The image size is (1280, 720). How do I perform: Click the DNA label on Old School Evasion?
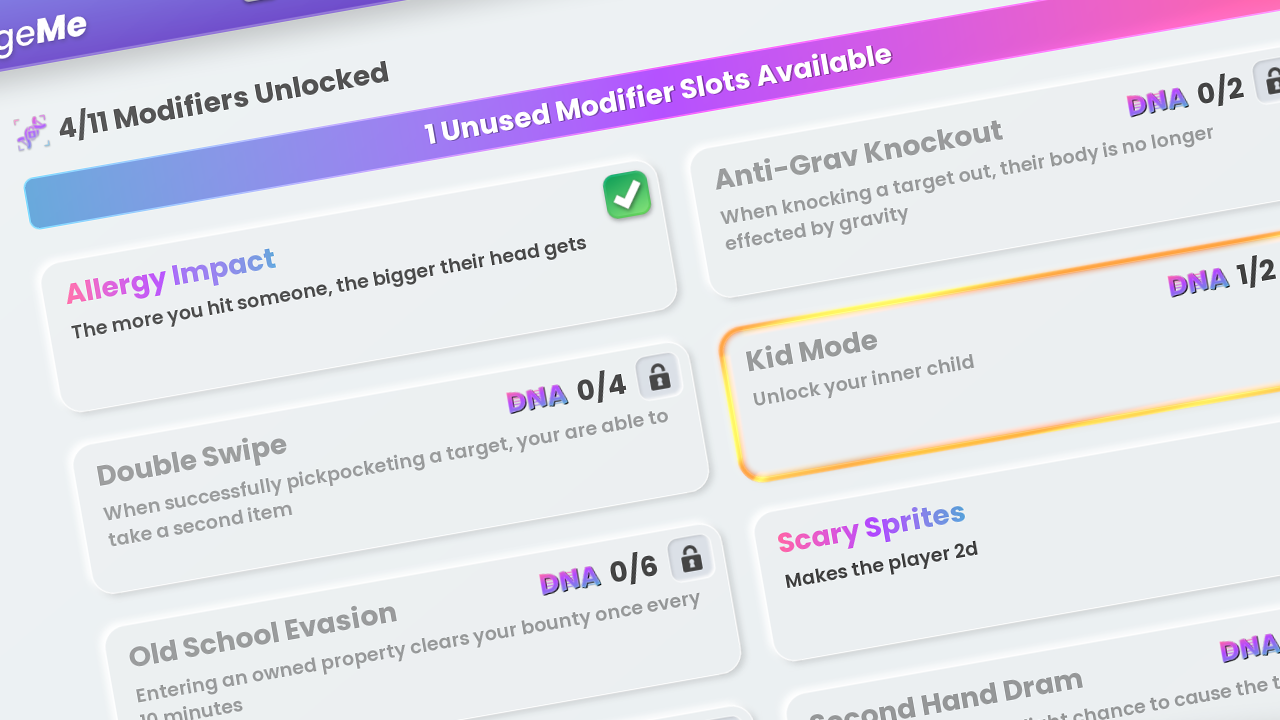tap(570, 580)
